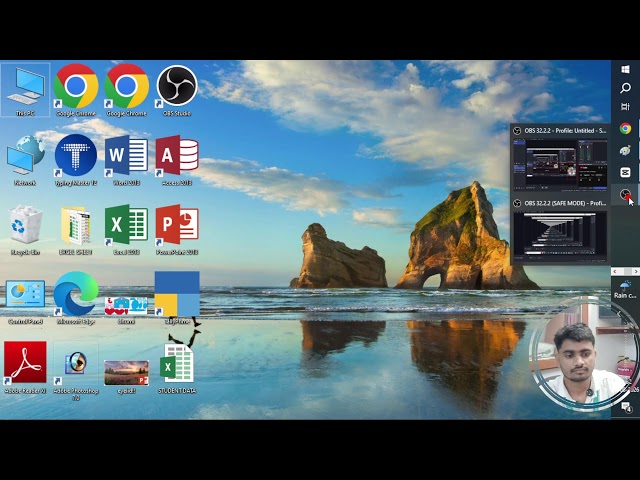Screen dimensions: 640x480
Task: Launch the Excel 2013 shortcut
Action: 126,230
